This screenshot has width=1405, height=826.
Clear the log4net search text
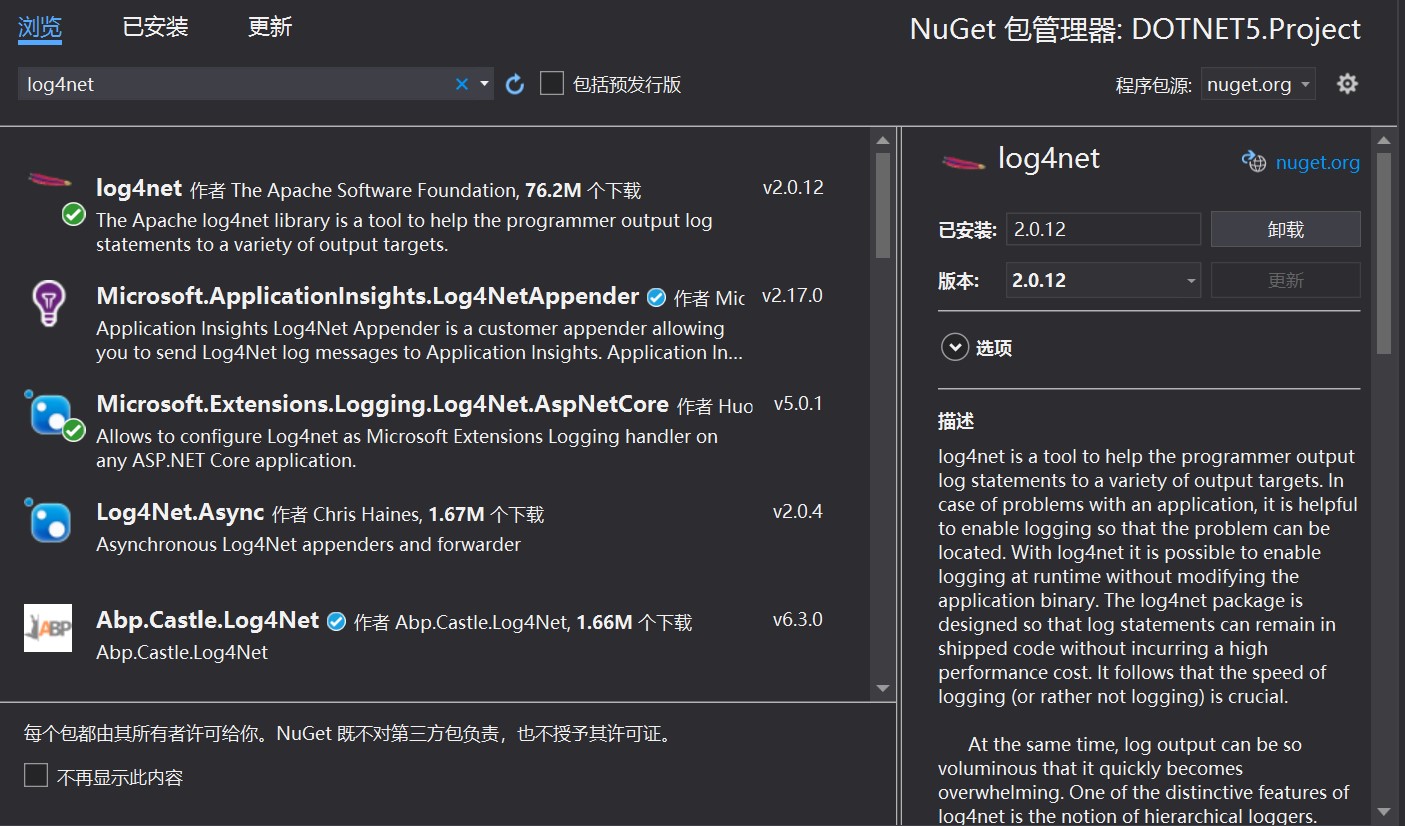[x=462, y=84]
